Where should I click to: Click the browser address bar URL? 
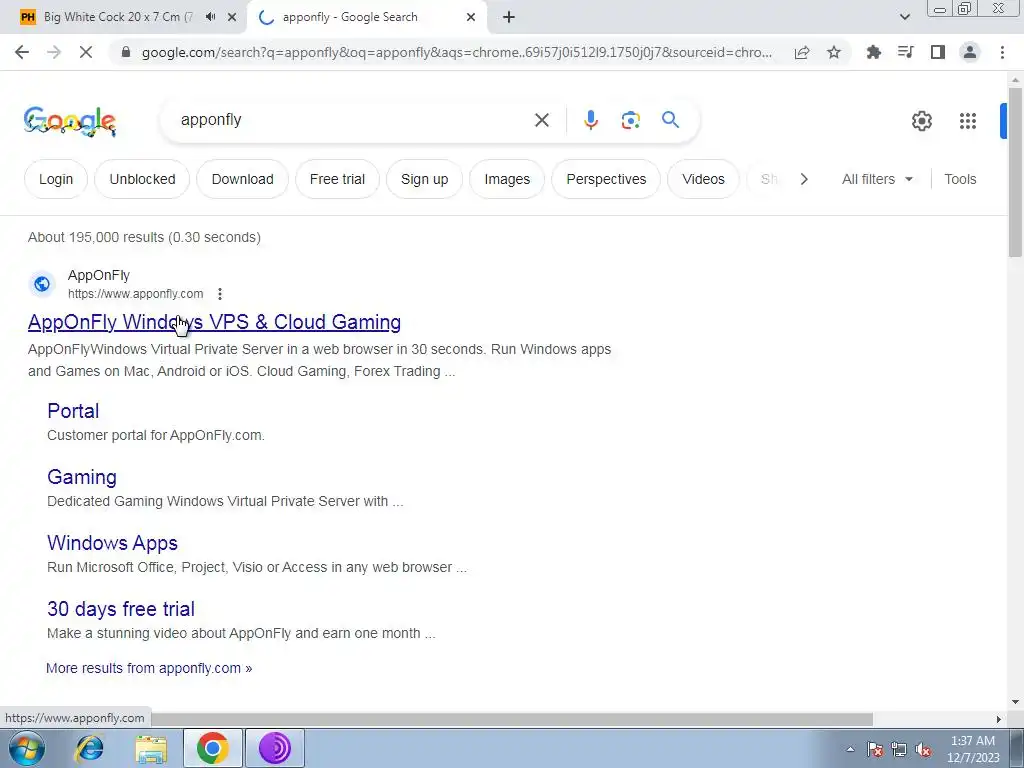coord(456,52)
